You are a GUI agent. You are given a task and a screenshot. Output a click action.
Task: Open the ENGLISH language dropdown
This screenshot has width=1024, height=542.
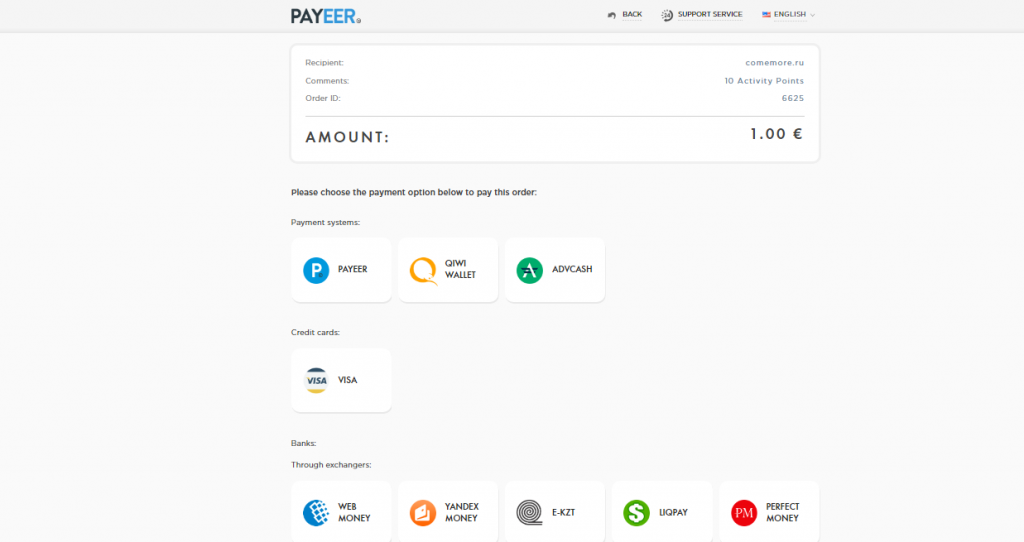click(790, 14)
